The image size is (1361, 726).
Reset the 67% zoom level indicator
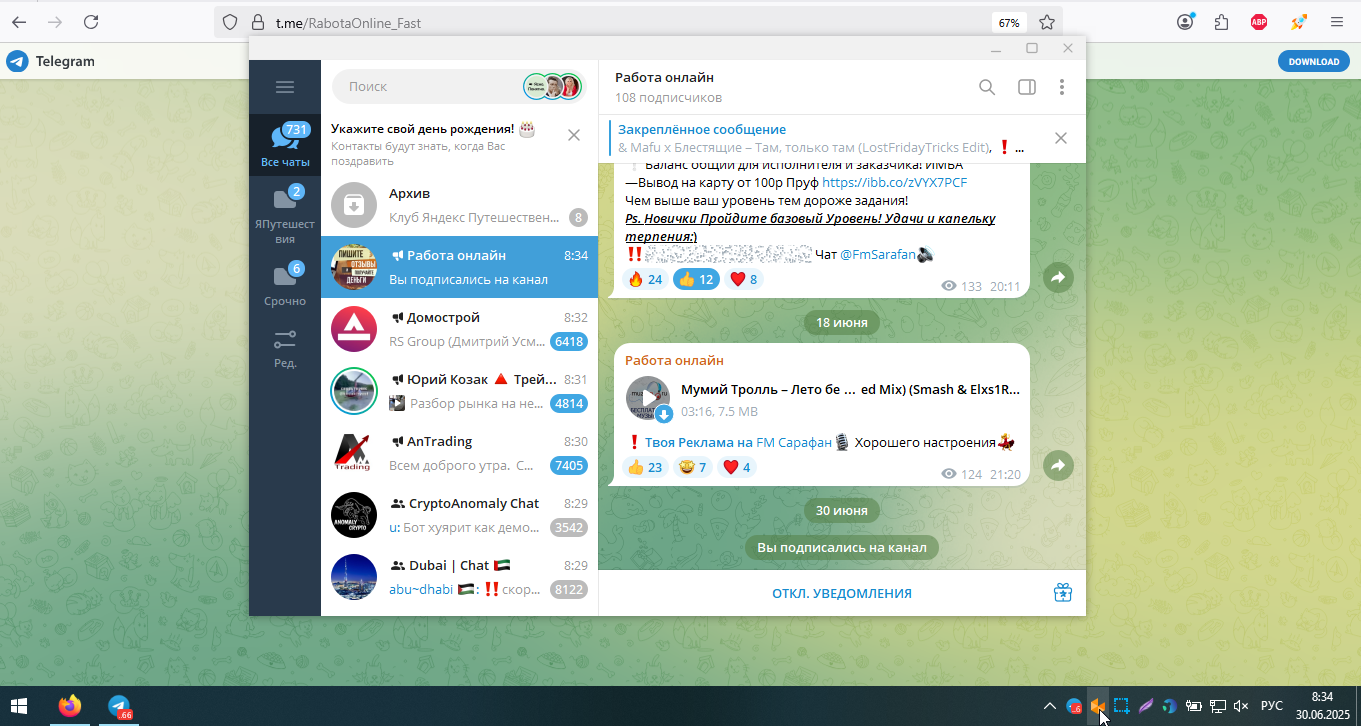tap(1009, 22)
